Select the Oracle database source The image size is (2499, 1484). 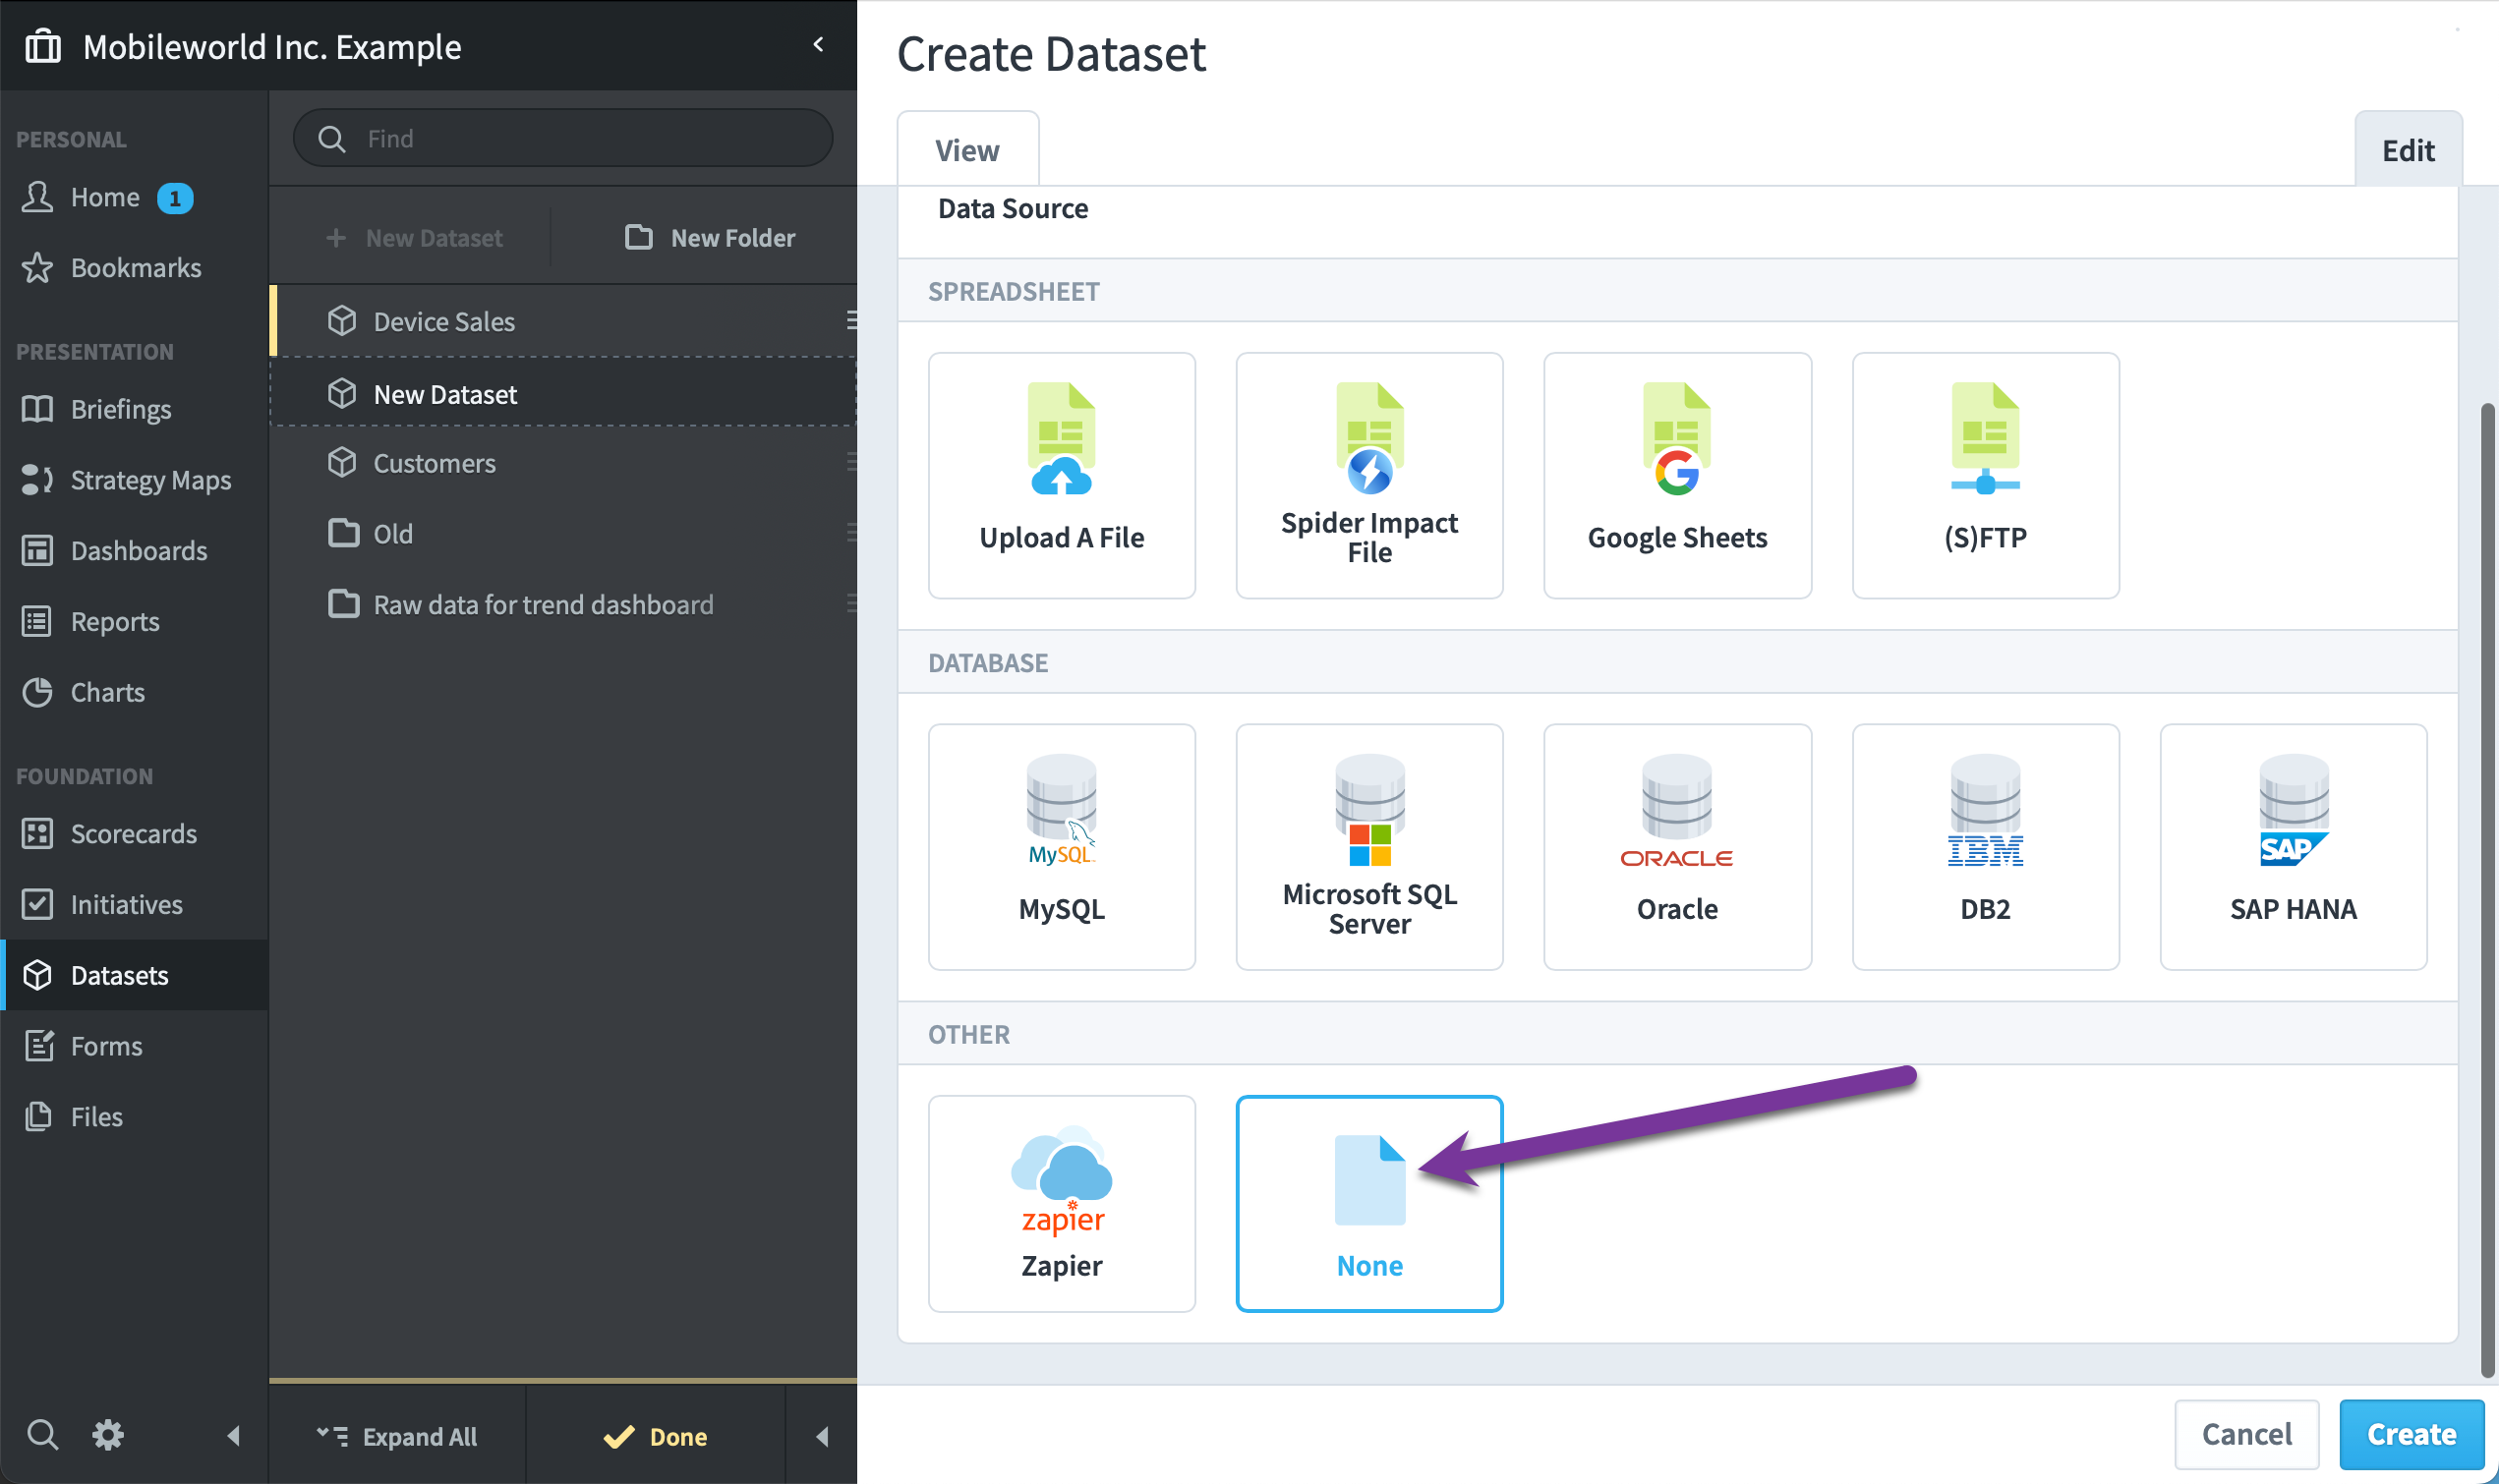point(1677,847)
